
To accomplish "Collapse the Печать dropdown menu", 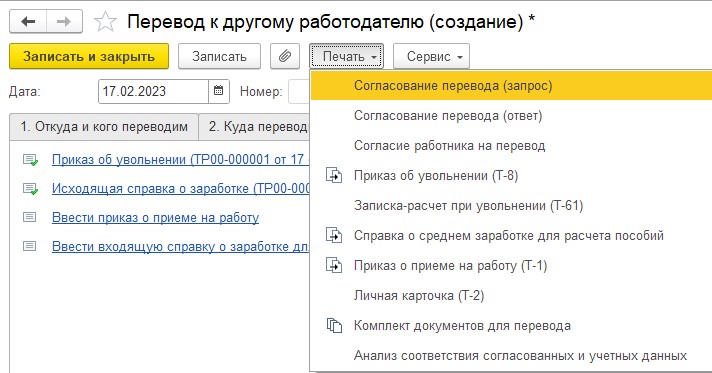I will (x=347, y=56).
